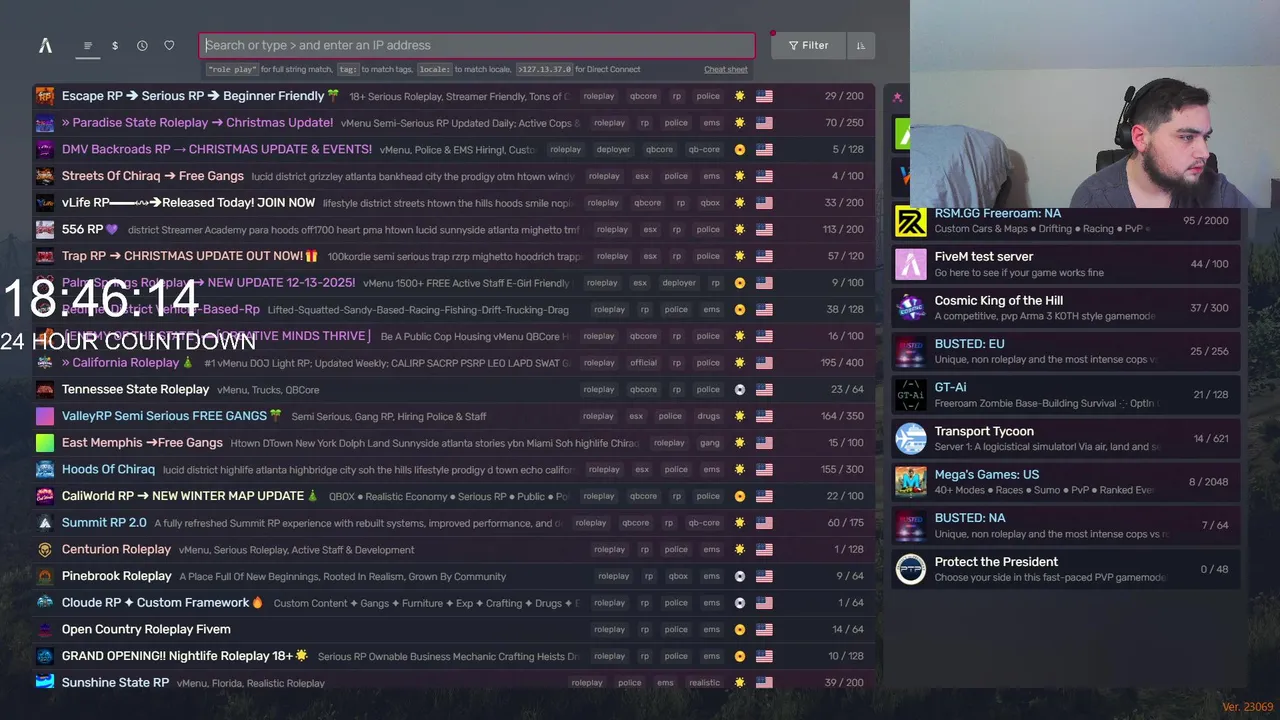Screen dimensions: 1280x720
Task: Click the ValleyRP purple server icon
Action: tap(45, 416)
